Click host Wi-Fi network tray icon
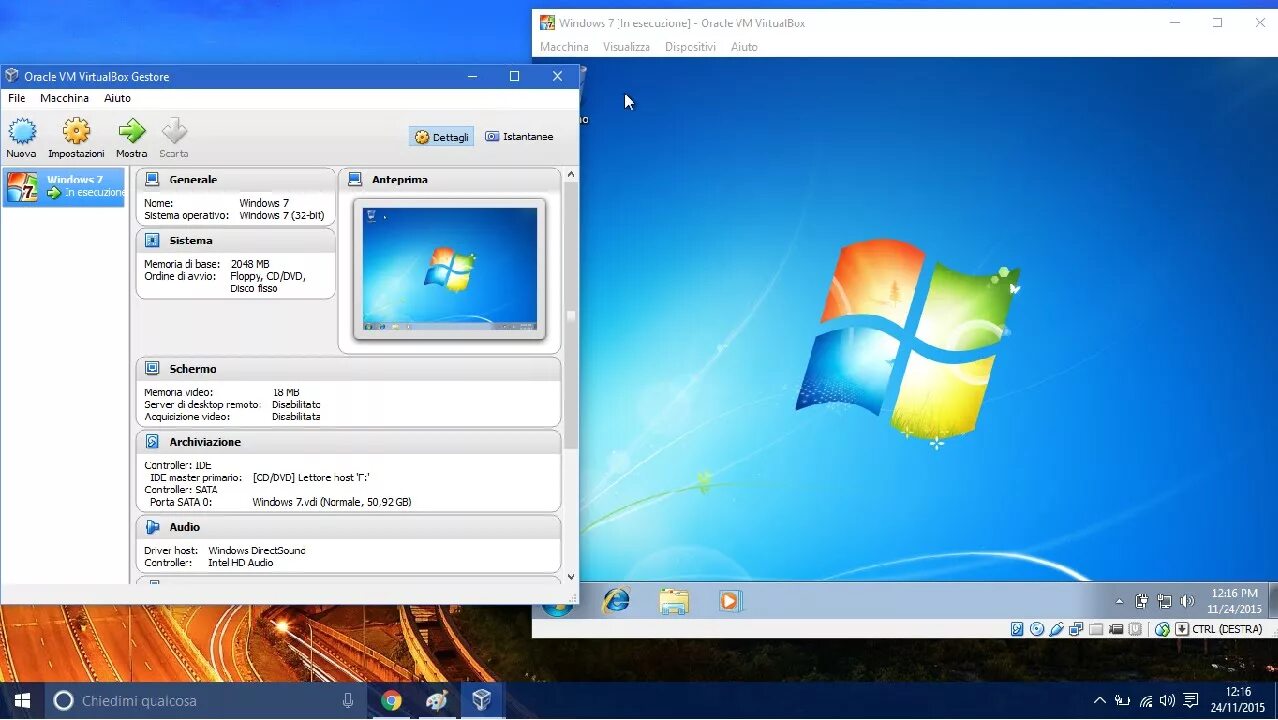 (x=1146, y=701)
